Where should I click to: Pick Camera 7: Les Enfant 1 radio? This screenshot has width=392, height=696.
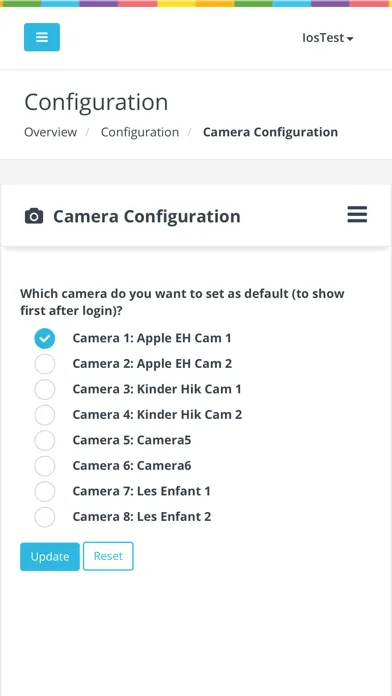tap(45, 492)
